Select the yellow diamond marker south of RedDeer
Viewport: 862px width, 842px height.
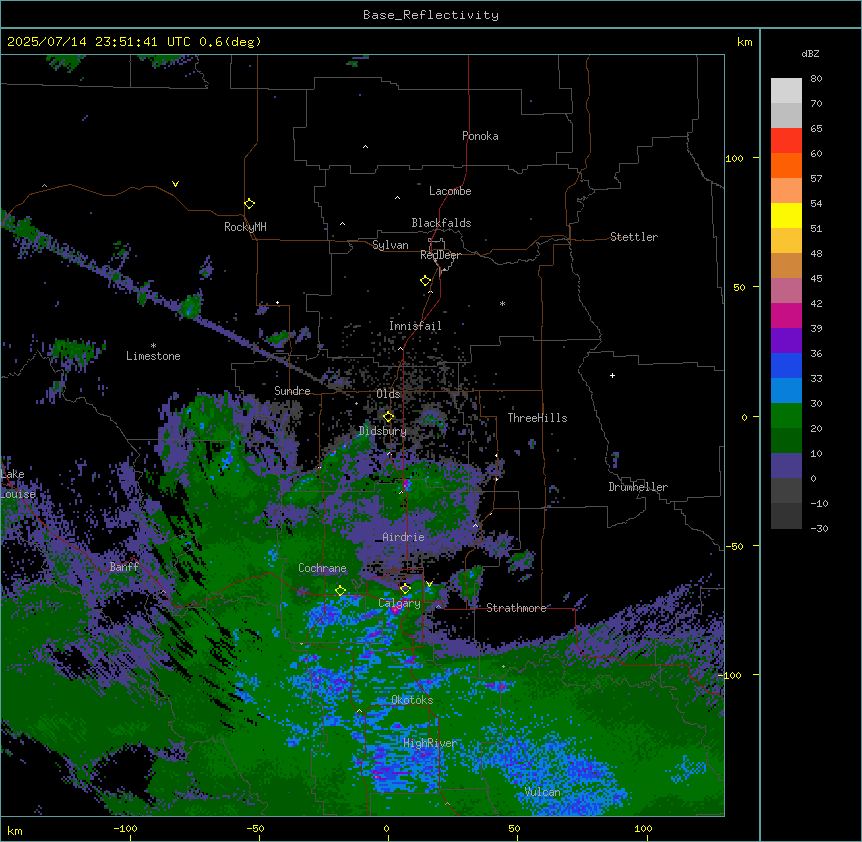(x=426, y=280)
